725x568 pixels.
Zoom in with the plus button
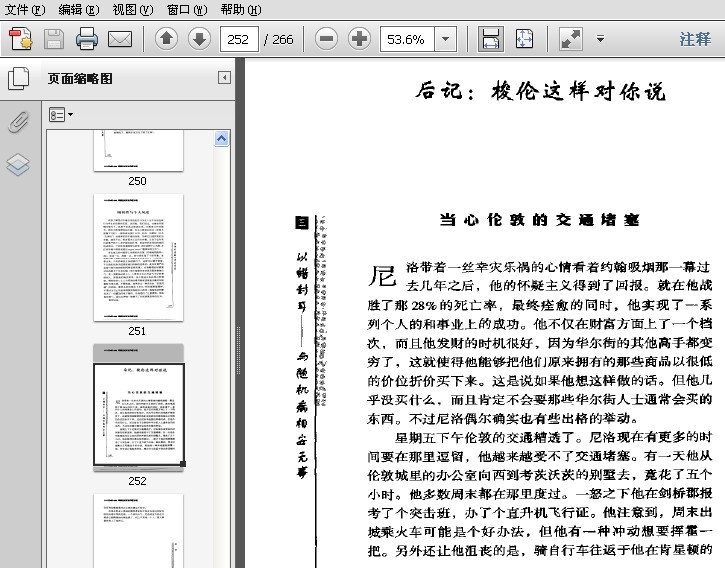(x=359, y=39)
